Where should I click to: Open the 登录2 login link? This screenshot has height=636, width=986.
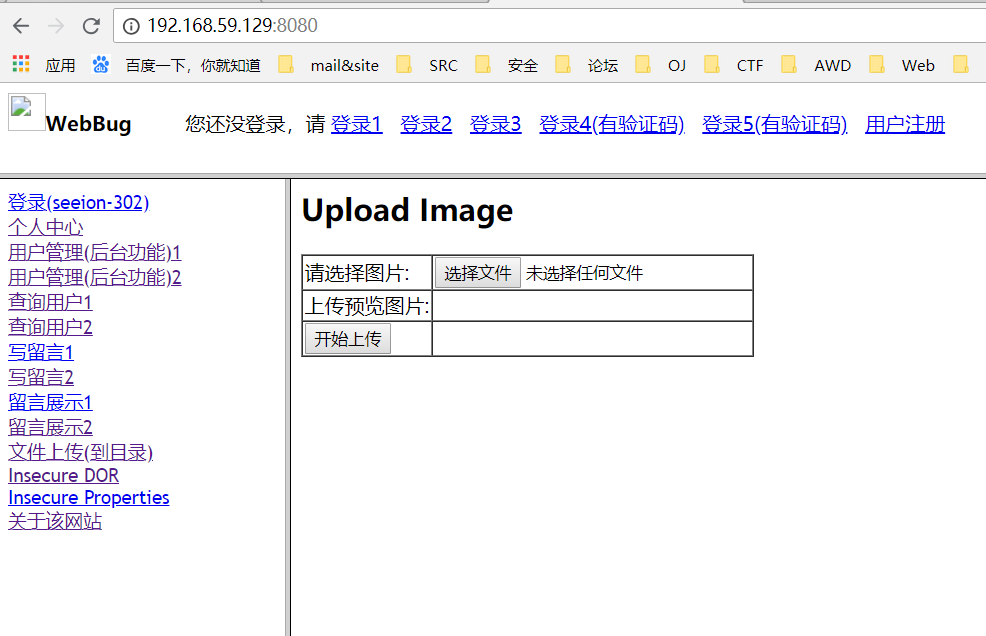tap(426, 125)
